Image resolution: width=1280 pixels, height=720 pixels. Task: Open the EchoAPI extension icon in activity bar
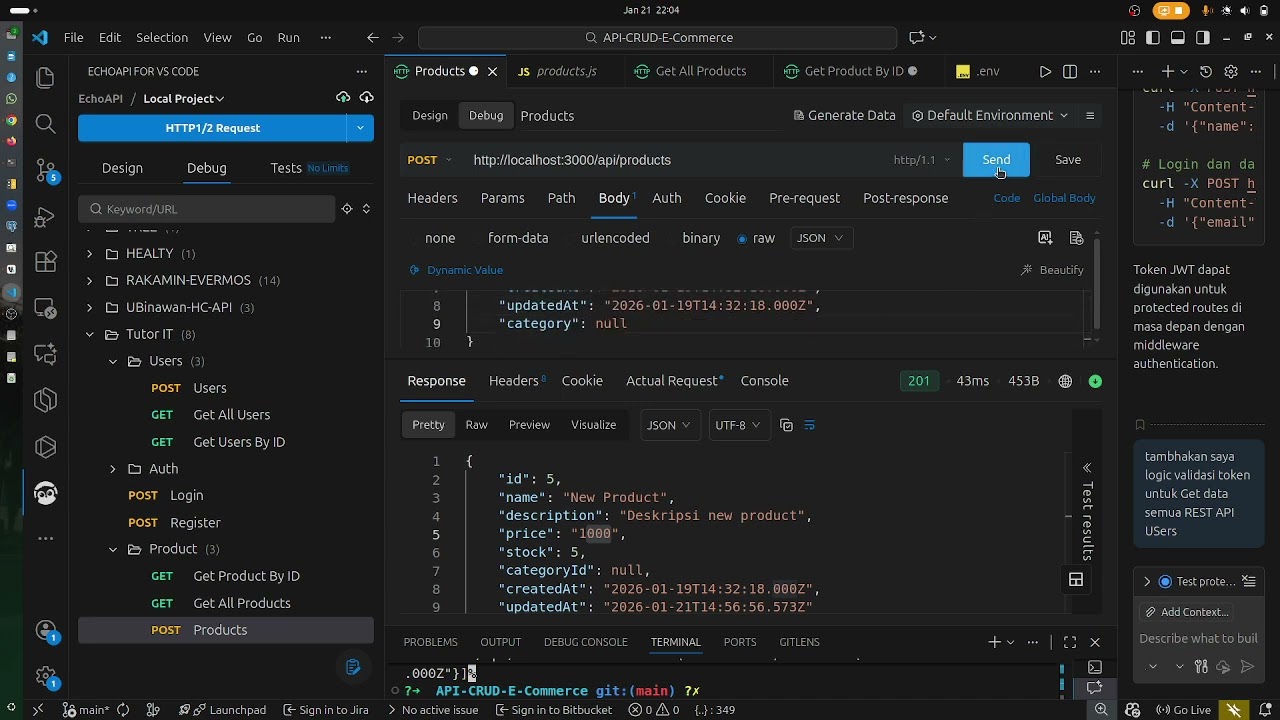(x=45, y=493)
